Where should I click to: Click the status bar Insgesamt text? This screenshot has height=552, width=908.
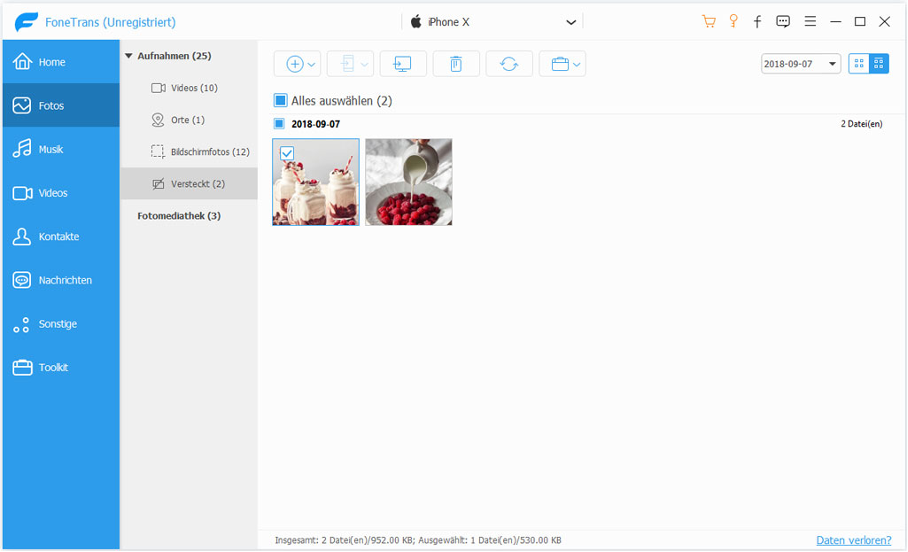[418, 540]
